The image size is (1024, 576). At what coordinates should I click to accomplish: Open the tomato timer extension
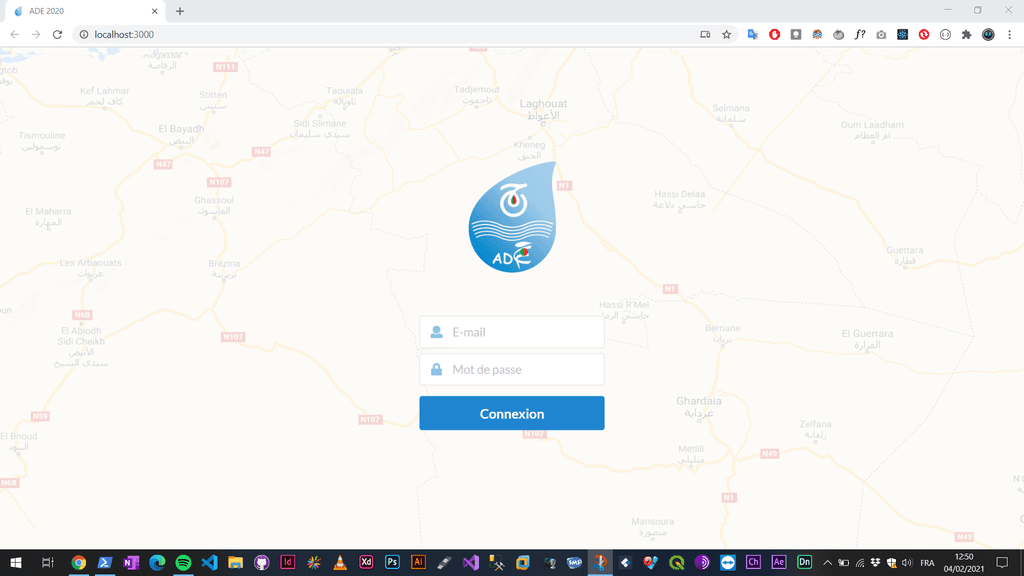(839, 35)
